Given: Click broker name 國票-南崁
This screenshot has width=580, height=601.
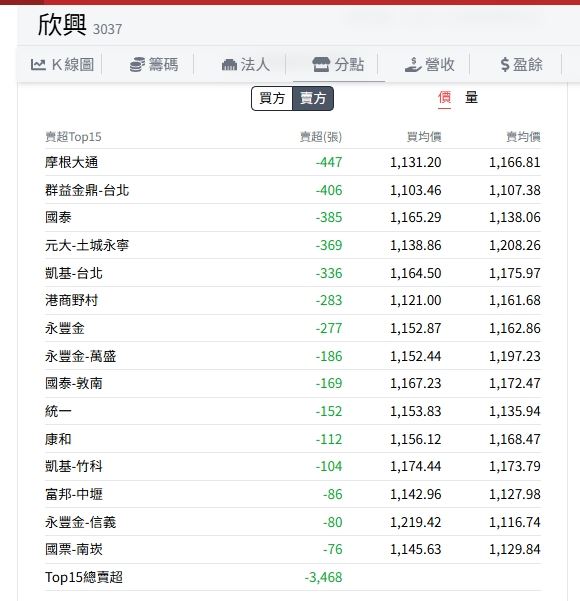Looking at the screenshot, I should coord(74,550).
